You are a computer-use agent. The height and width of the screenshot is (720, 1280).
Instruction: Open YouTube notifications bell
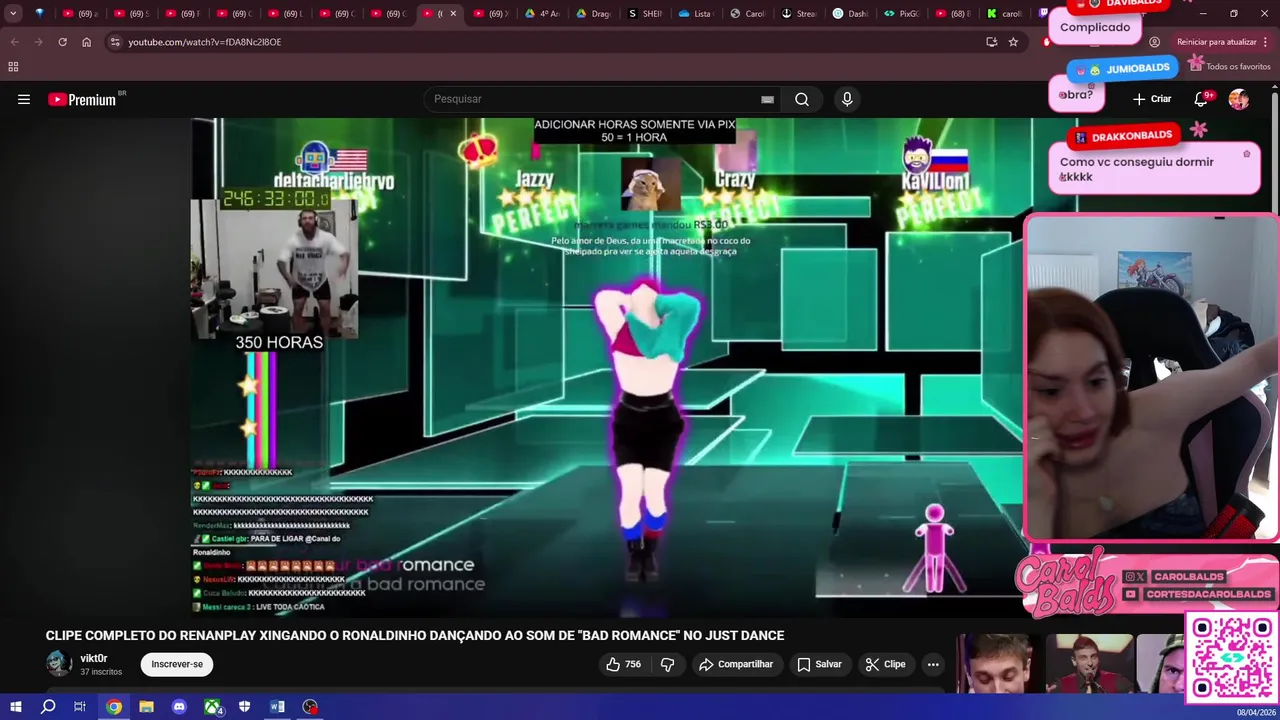pos(1202,99)
